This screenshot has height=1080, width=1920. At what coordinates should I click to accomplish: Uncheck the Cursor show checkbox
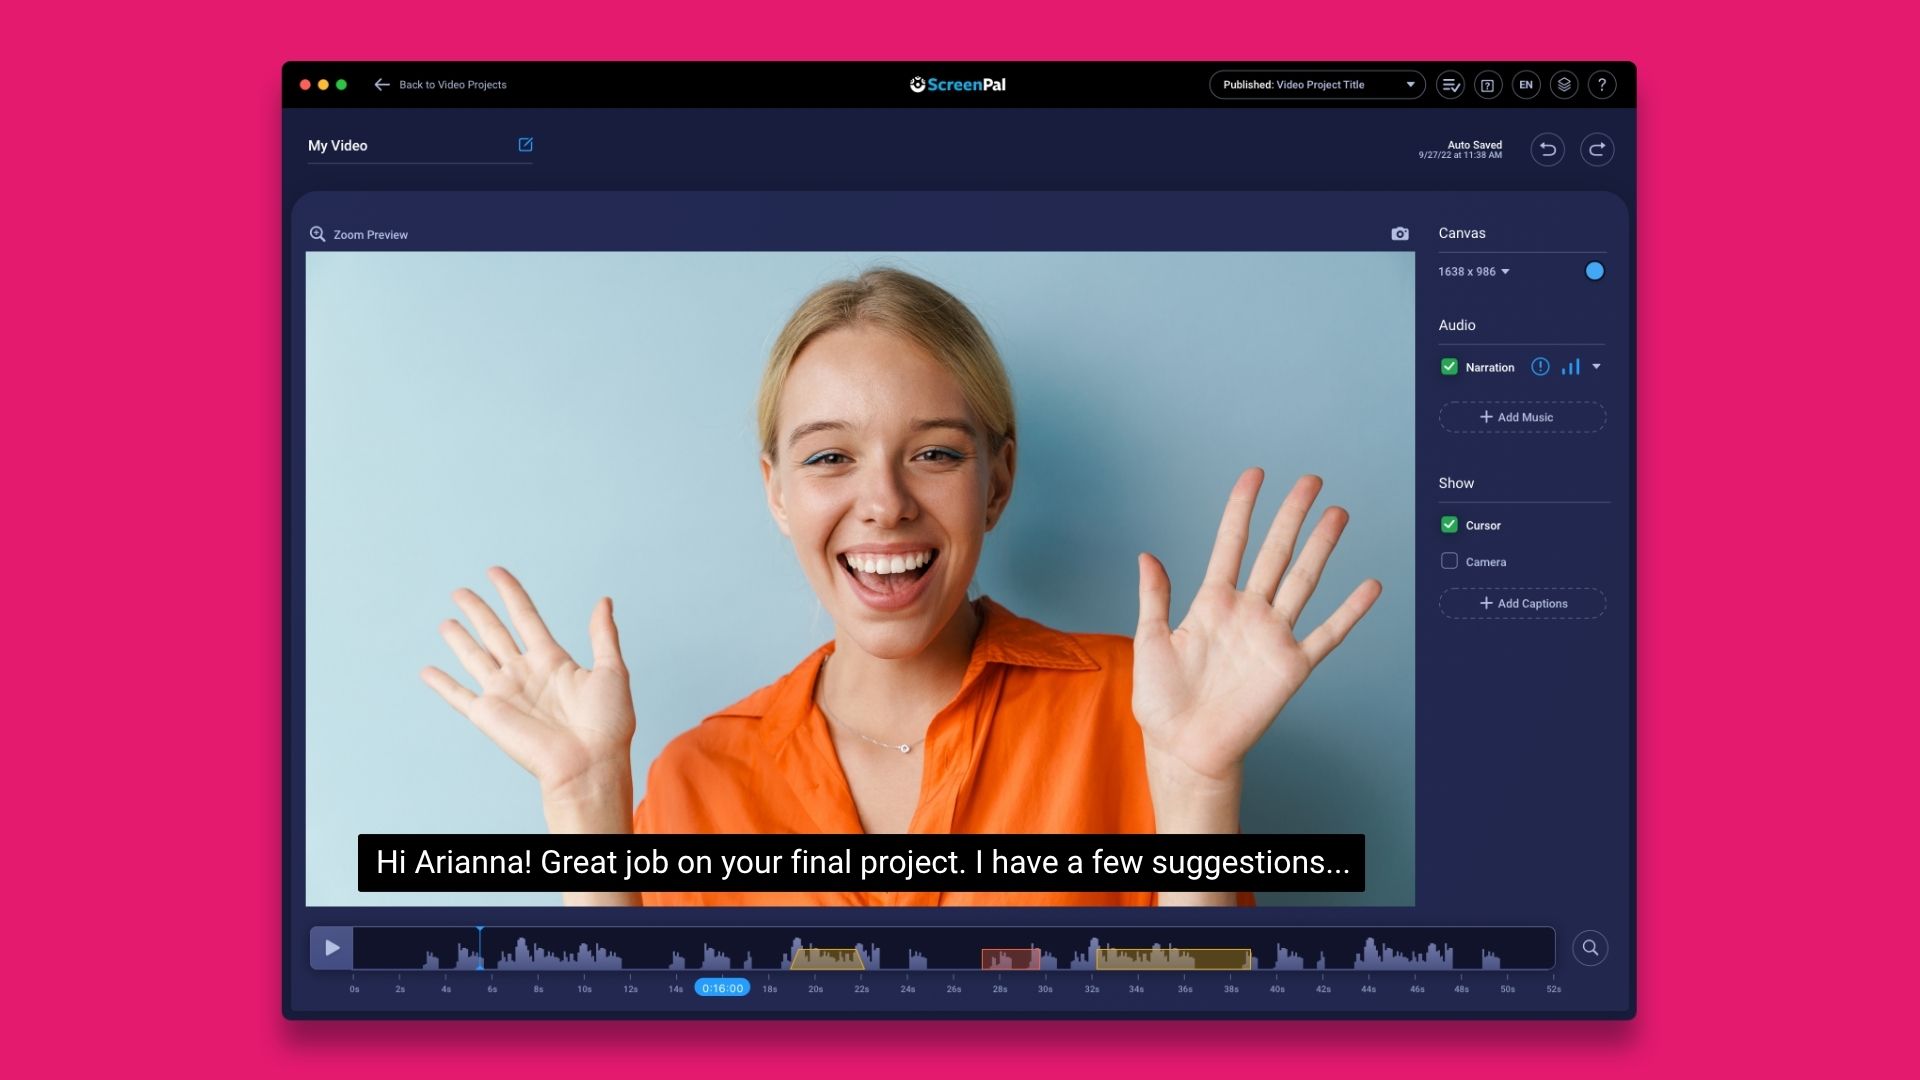tap(1449, 525)
